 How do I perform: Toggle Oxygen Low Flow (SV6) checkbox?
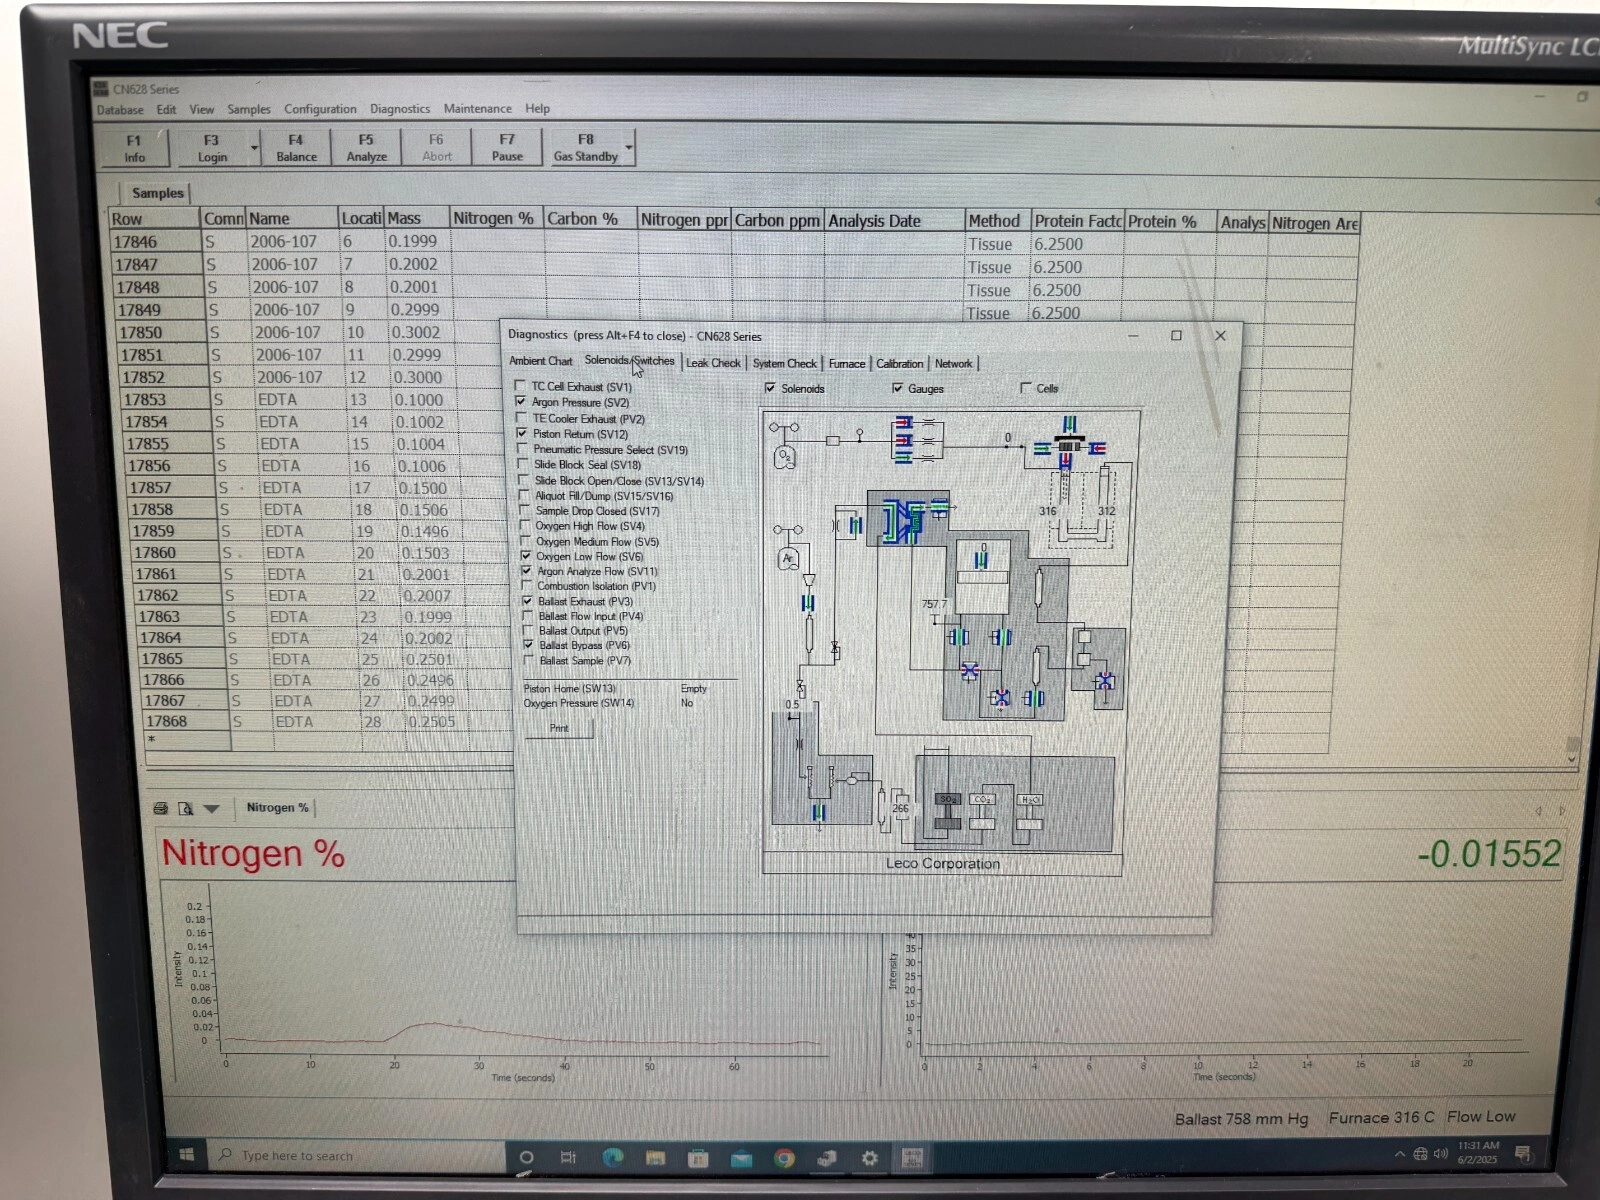(x=525, y=556)
